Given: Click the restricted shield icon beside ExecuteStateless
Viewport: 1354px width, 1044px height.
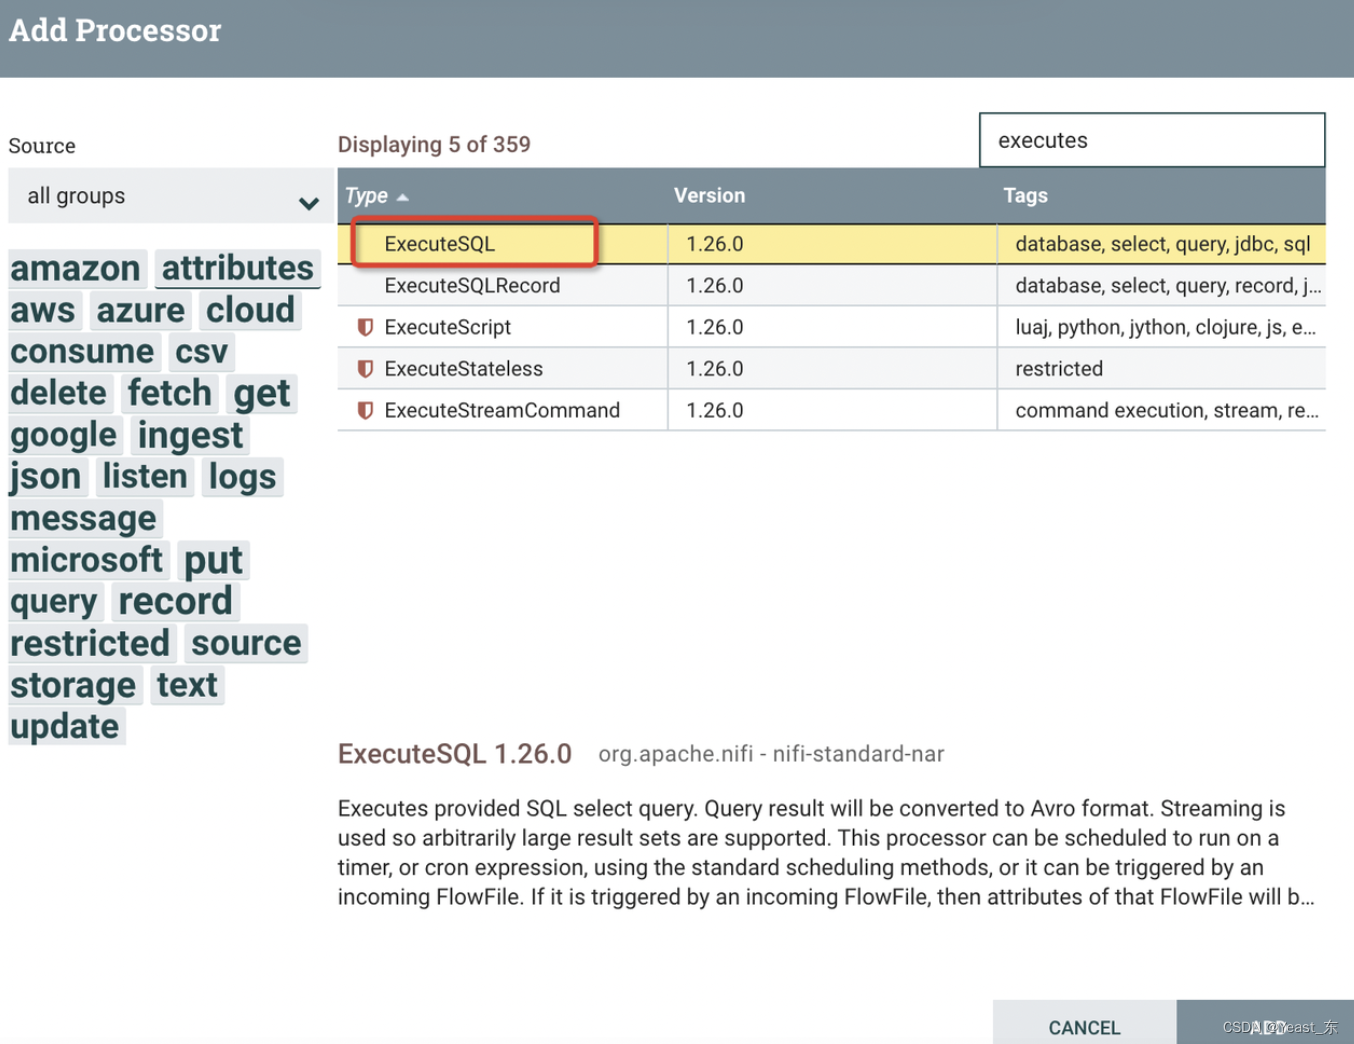Looking at the screenshot, I should coord(365,369).
